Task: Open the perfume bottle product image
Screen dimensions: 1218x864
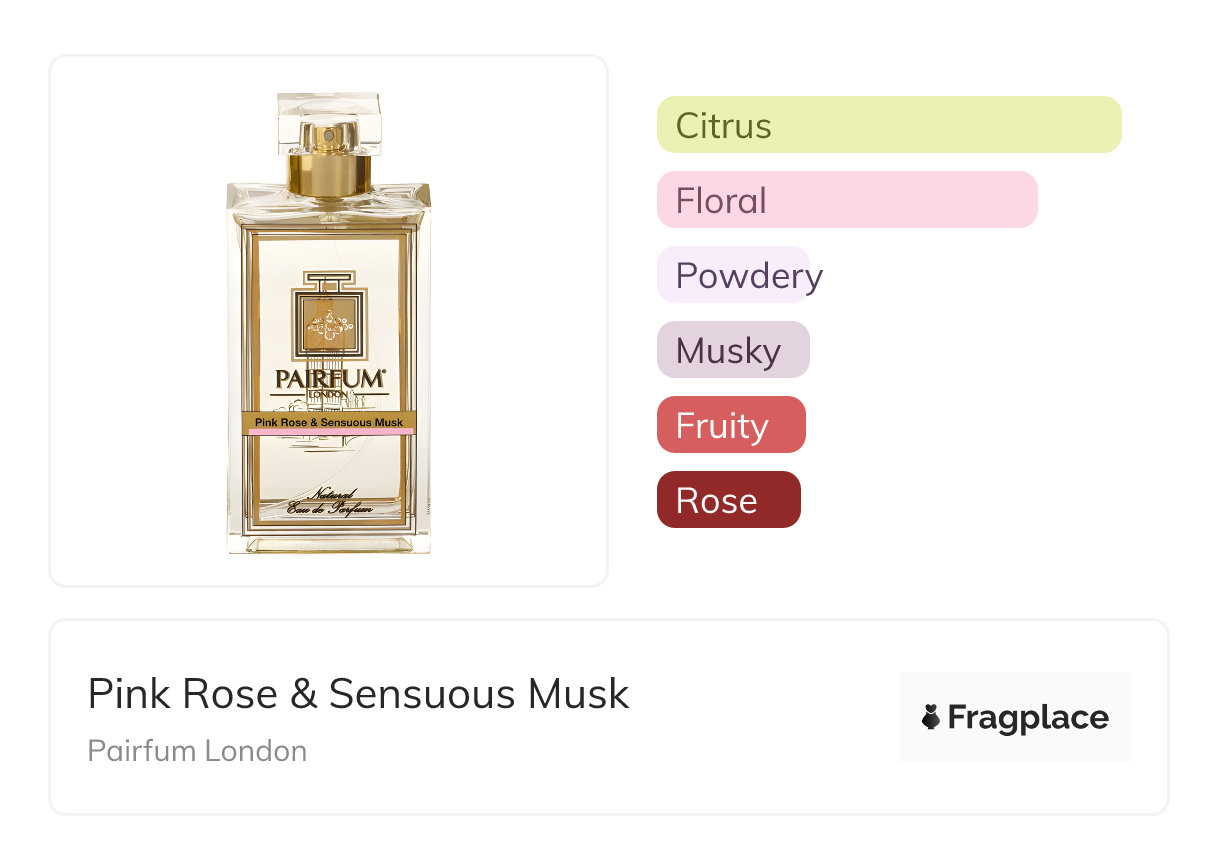Action: pyautogui.click(x=329, y=322)
